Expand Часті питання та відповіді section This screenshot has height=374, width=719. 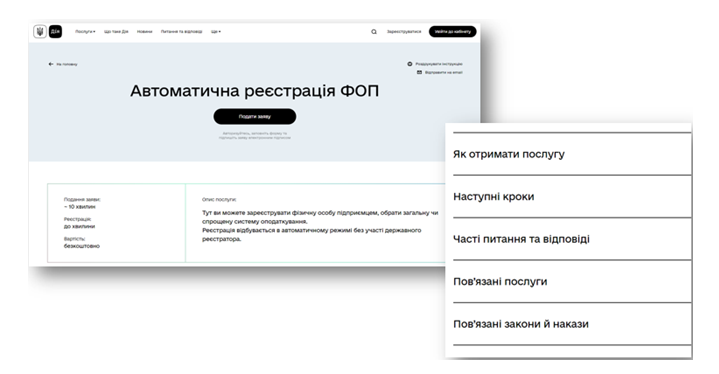coord(572,239)
